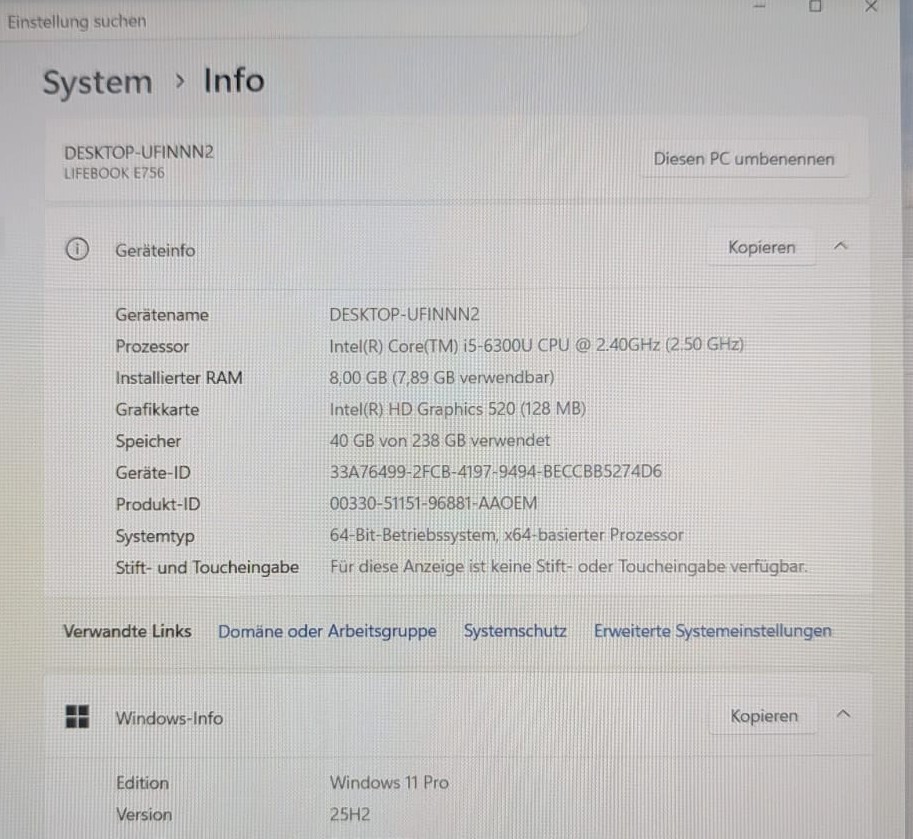Image resolution: width=913 pixels, height=839 pixels.
Task: Click the Geräteinfo info circle icon
Action: 77,249
